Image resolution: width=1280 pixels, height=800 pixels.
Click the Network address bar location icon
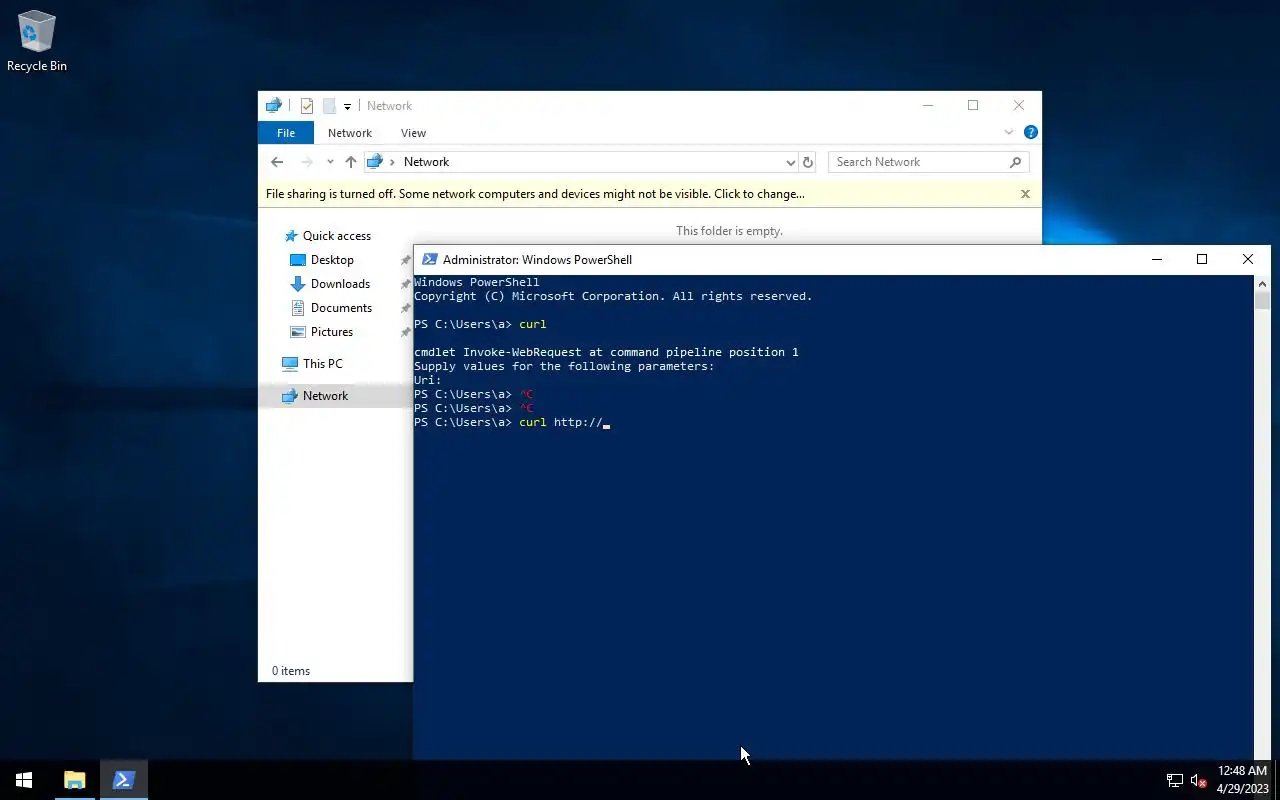pos(375,162)
